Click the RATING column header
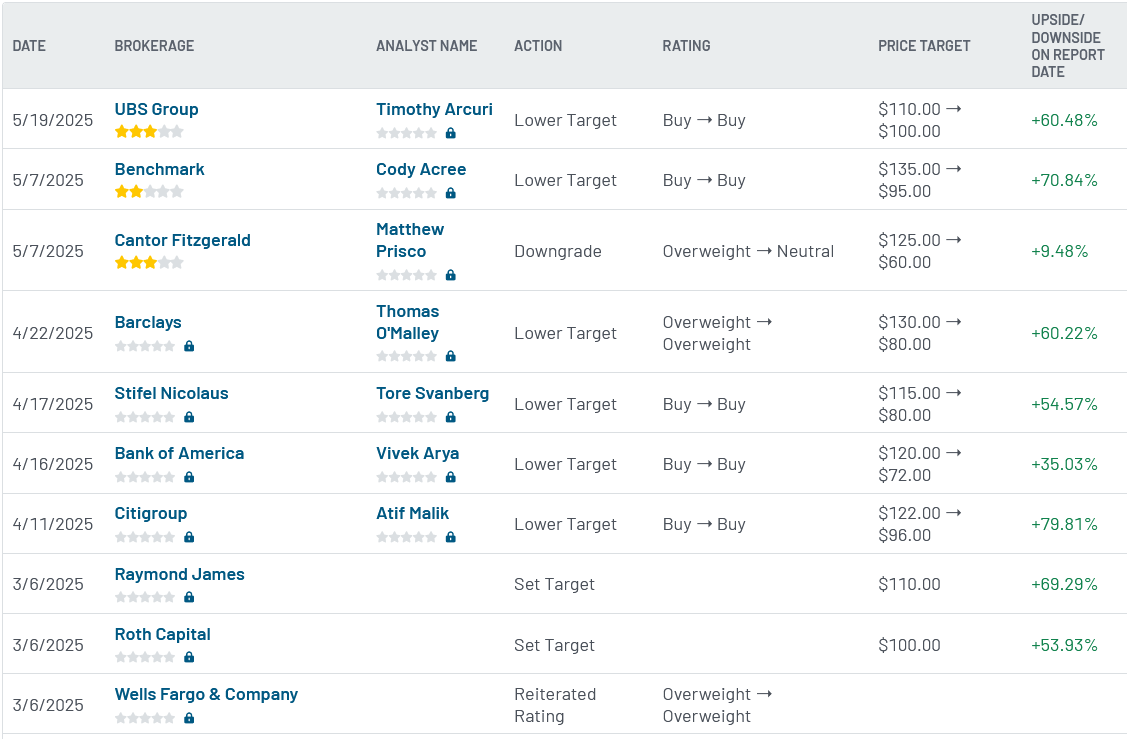 (x=686, y=46)
